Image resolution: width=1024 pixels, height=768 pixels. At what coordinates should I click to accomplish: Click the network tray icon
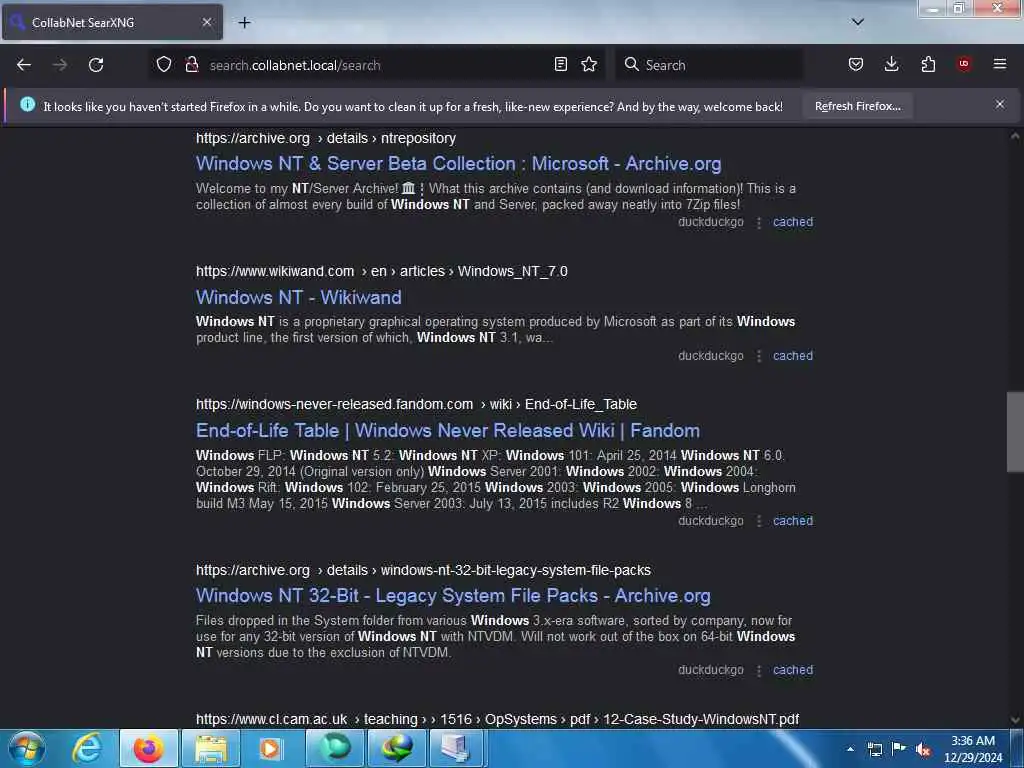pyautogui.click(x=874, y=749)
